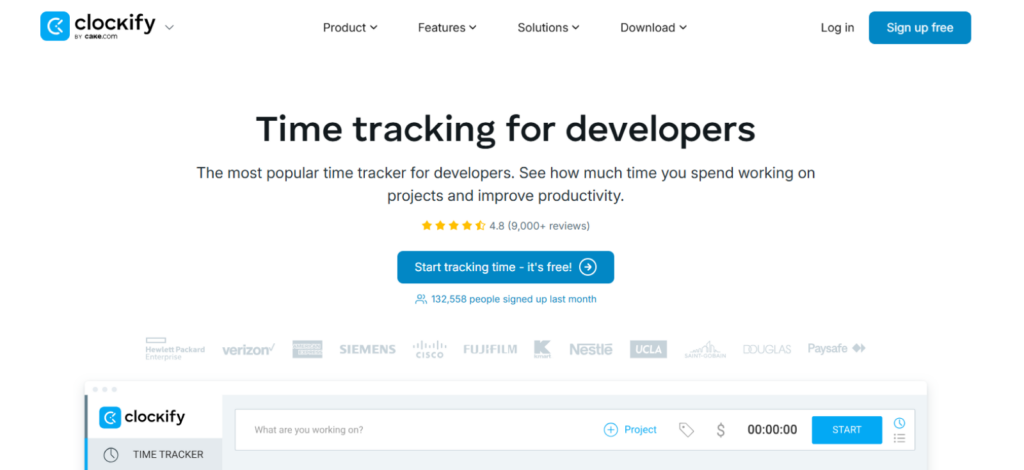Click the Log in link
The image size is (1024, 470).
click(x=837, y=27)
